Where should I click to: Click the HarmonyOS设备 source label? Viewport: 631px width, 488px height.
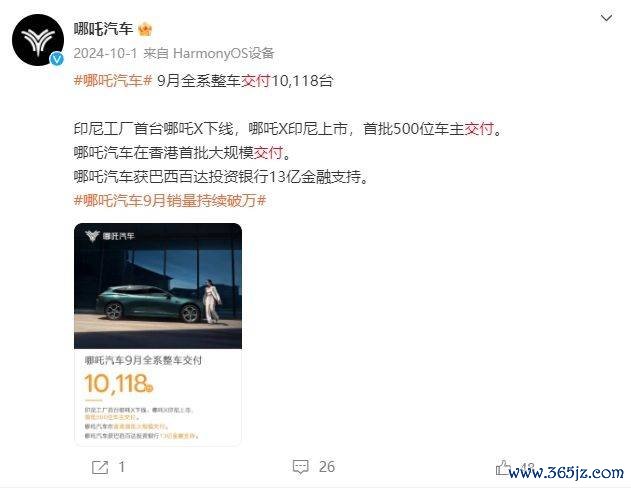(x=224, y=54)
